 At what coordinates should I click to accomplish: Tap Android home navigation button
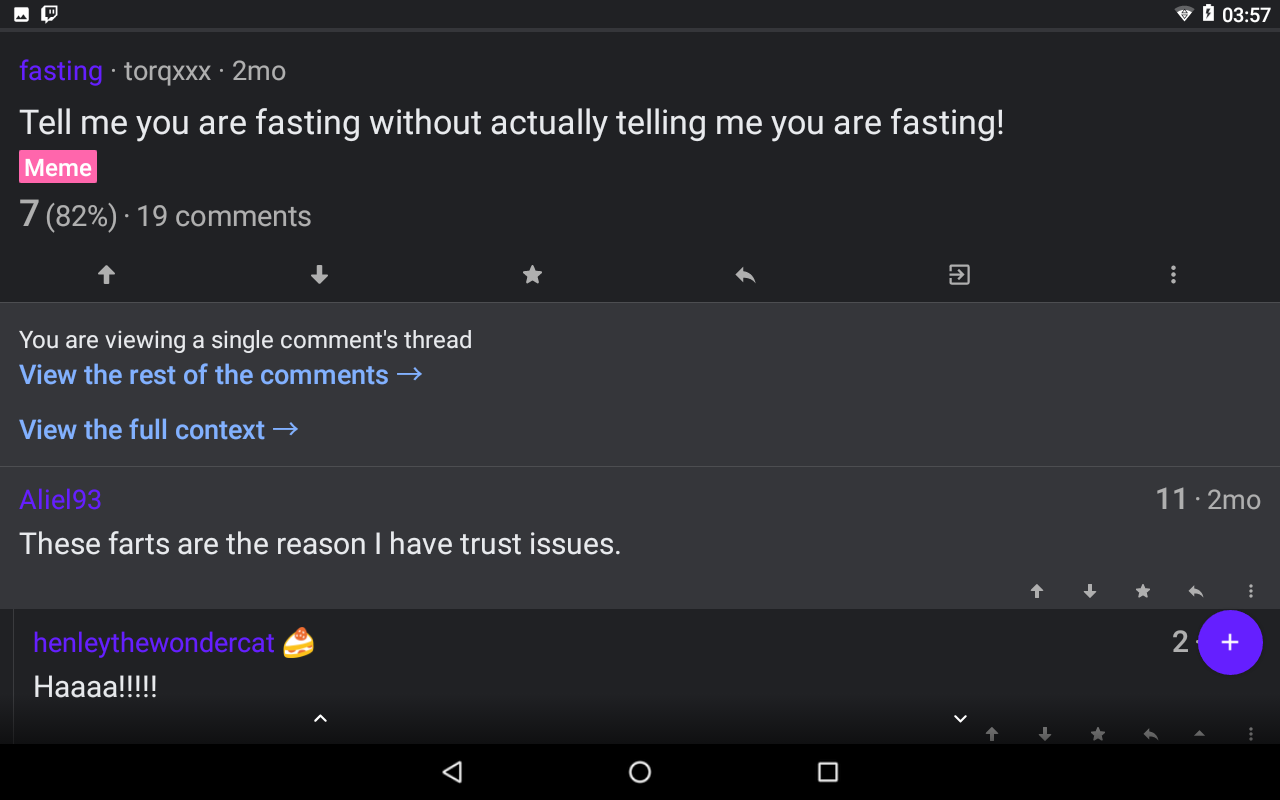640,772
